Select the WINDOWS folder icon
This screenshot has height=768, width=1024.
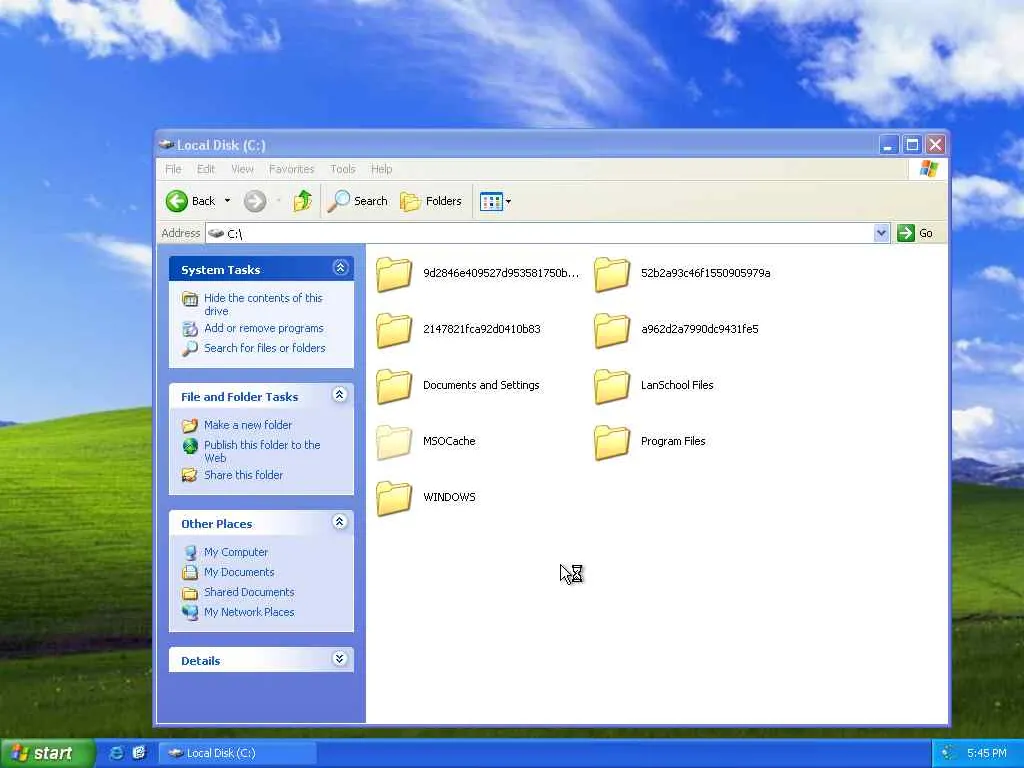[394, 498]
